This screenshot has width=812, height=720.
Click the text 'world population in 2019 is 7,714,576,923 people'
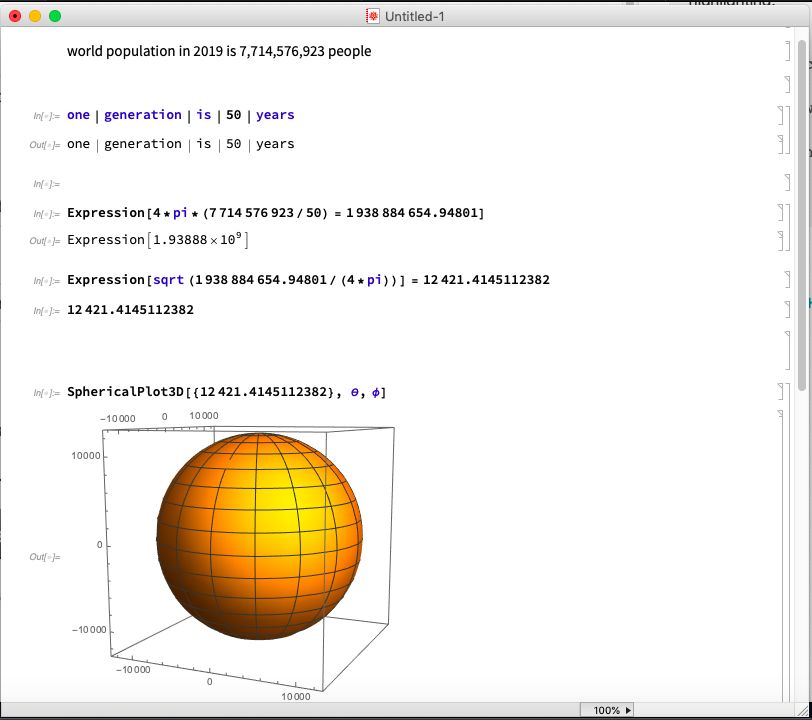tap(219, 51)
